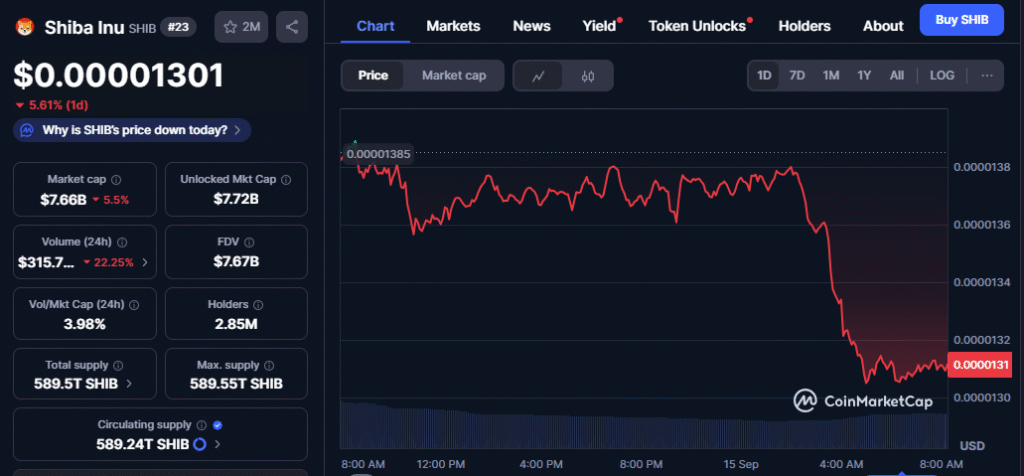Expand Total supply 589.5T SHIB chevron
This screenshot has width=1024, height=476.
pos(129,384)
